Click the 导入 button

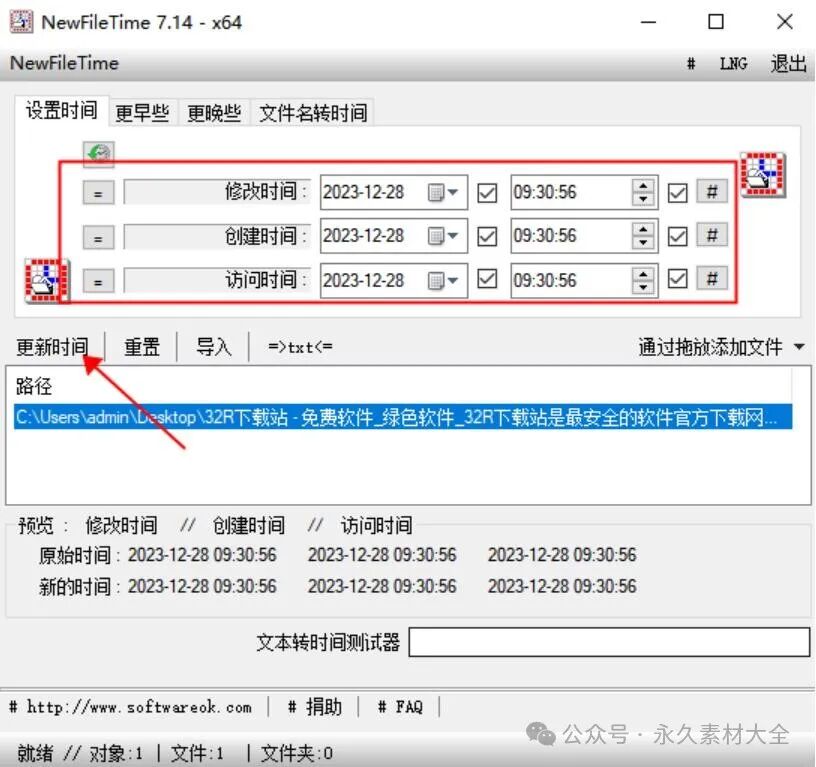[213, 347]
